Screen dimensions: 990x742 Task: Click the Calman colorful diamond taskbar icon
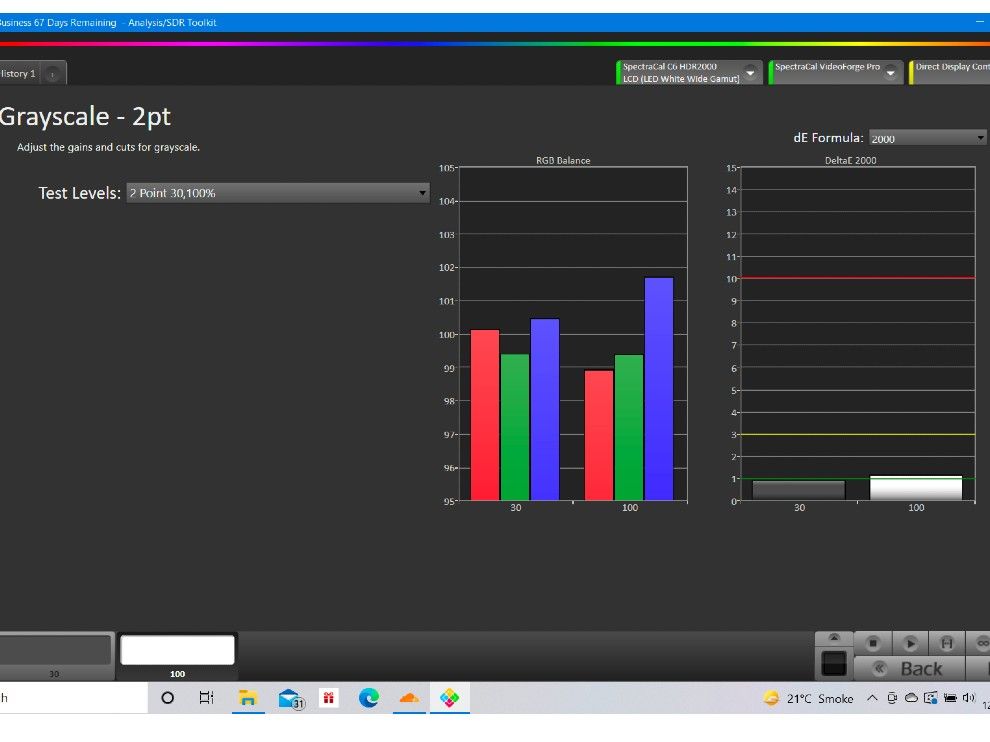(450, 698)
